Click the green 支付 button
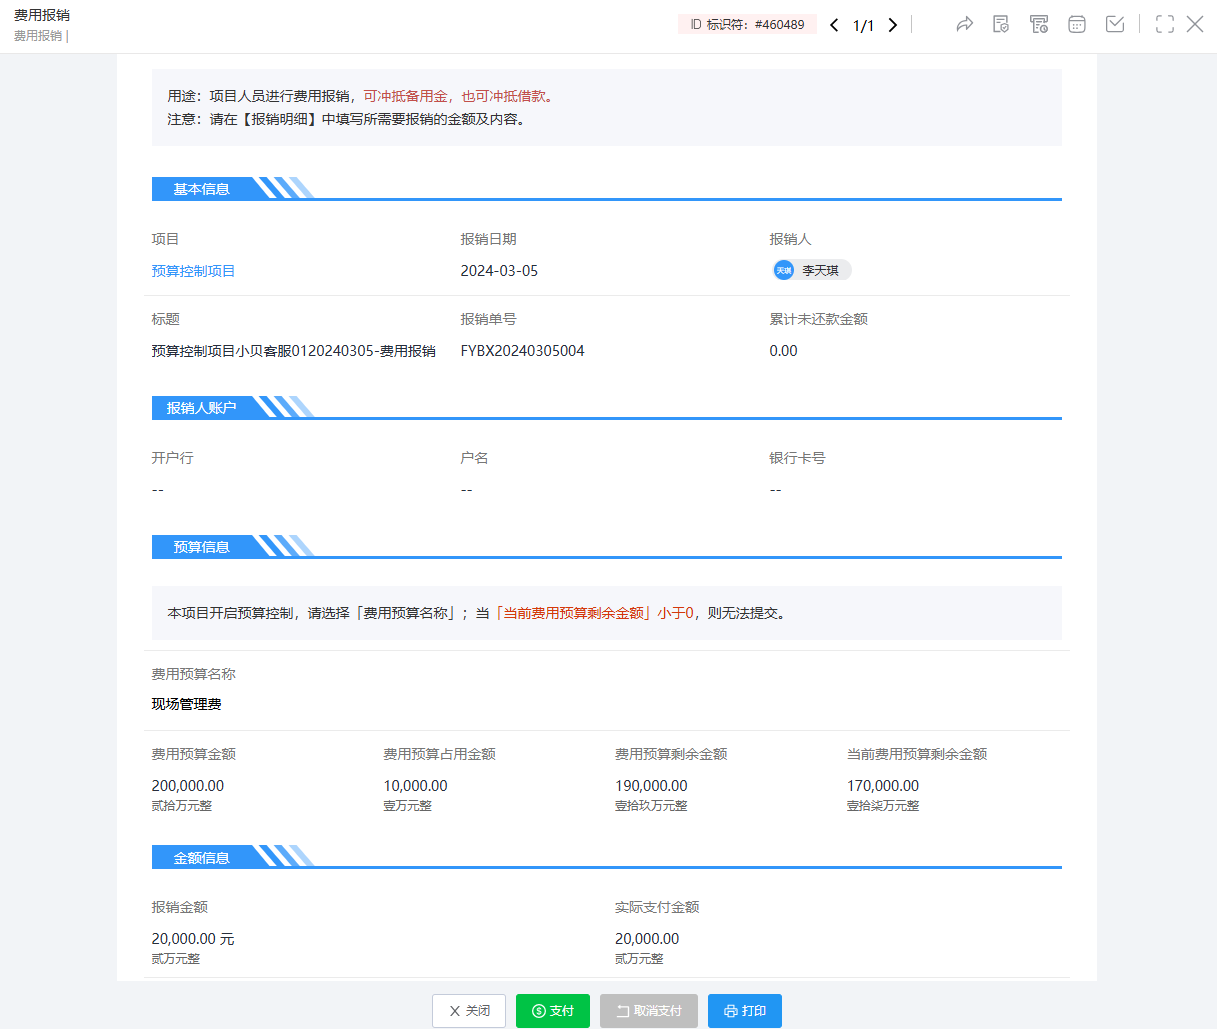Viewport: 1217px width, 1029px height. [x=553, y=1011]
